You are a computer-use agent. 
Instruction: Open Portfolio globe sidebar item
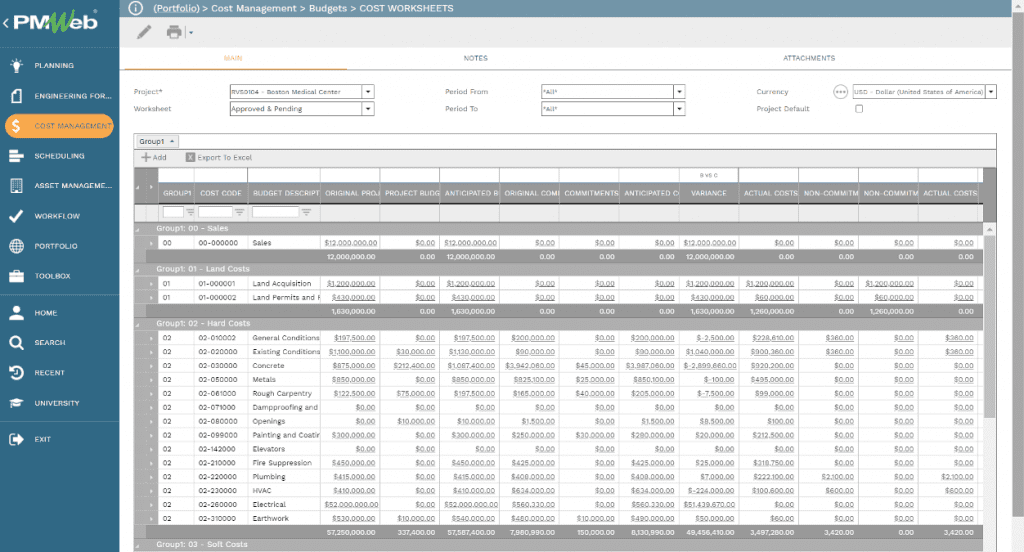[56, 246]
